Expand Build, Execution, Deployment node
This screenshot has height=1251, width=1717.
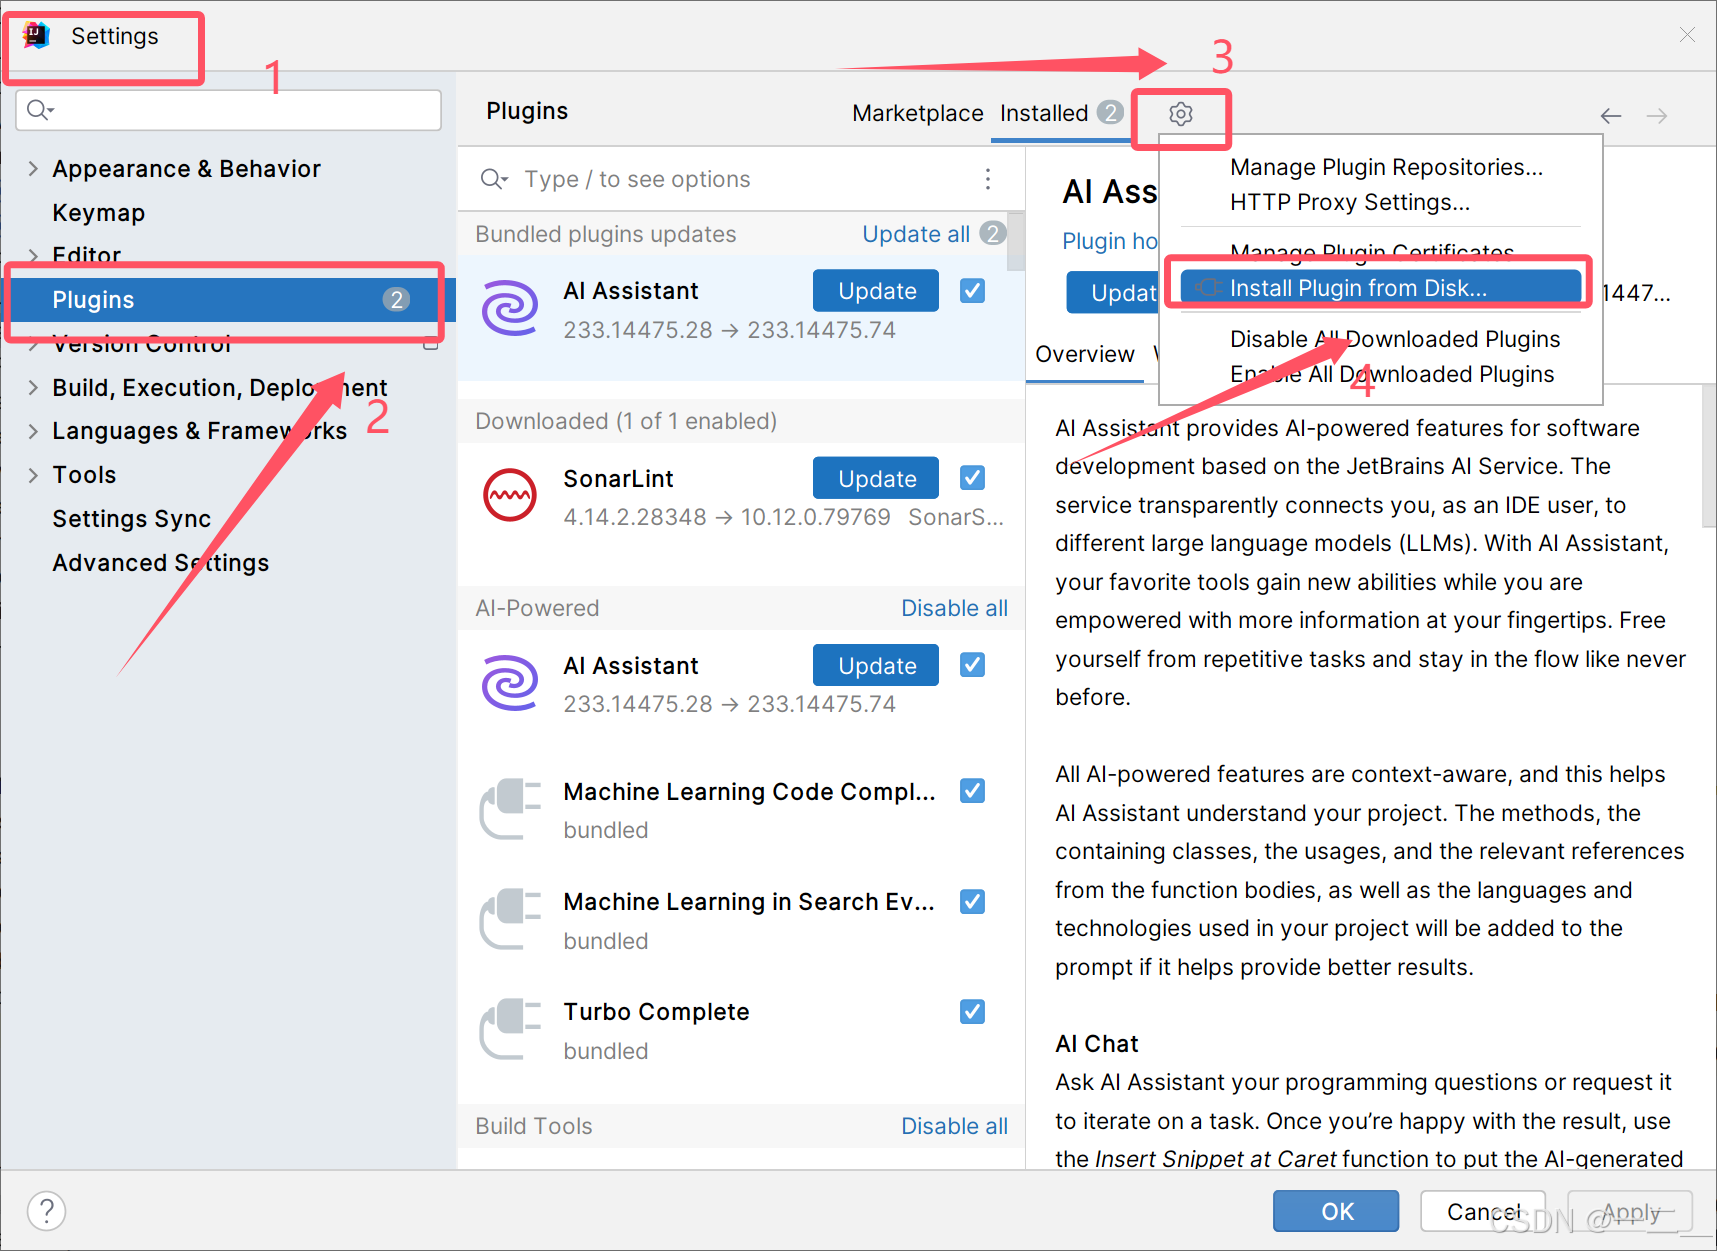33,387
